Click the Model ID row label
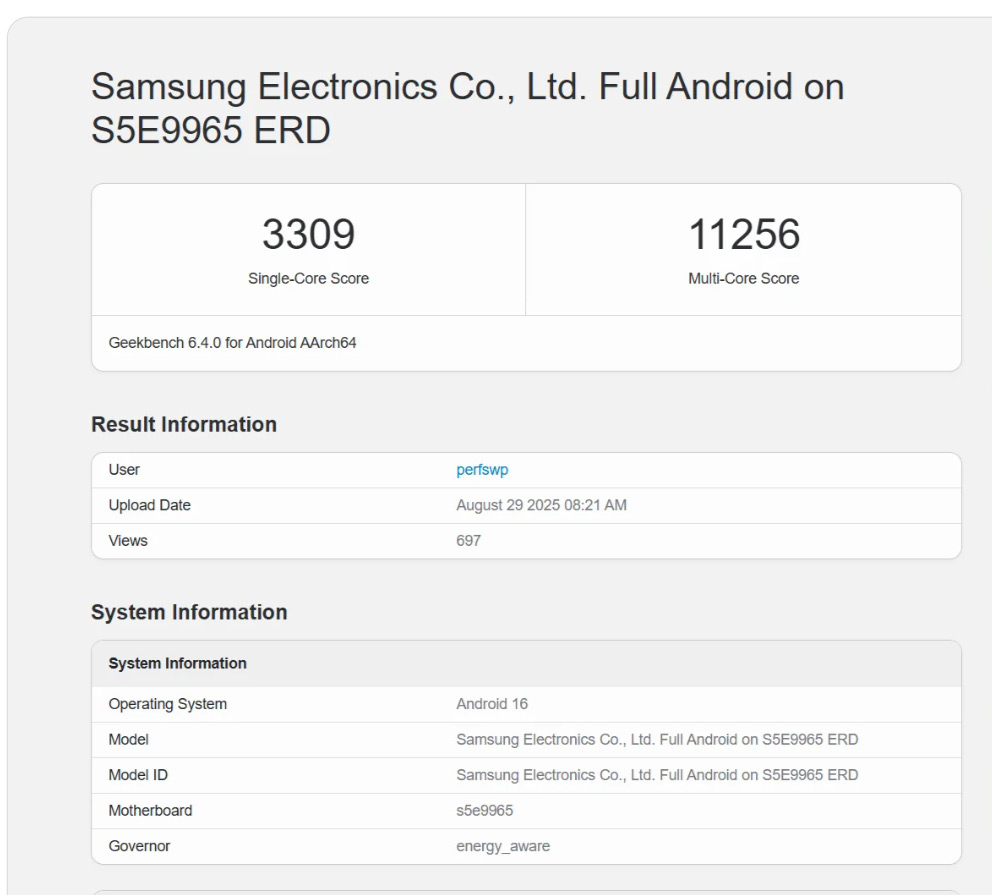The image size is (992, 895). (138, 775)
